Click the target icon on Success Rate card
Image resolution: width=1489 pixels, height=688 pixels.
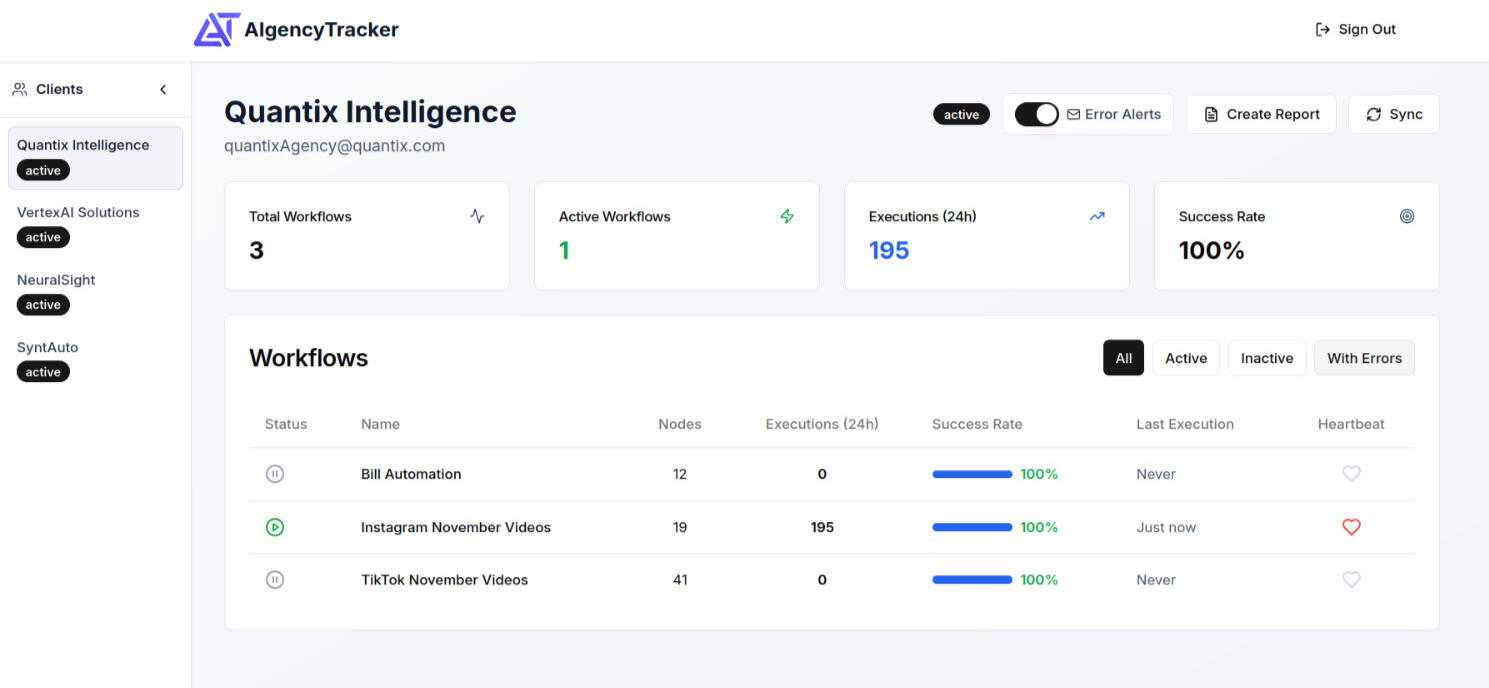pos(1408,215)
